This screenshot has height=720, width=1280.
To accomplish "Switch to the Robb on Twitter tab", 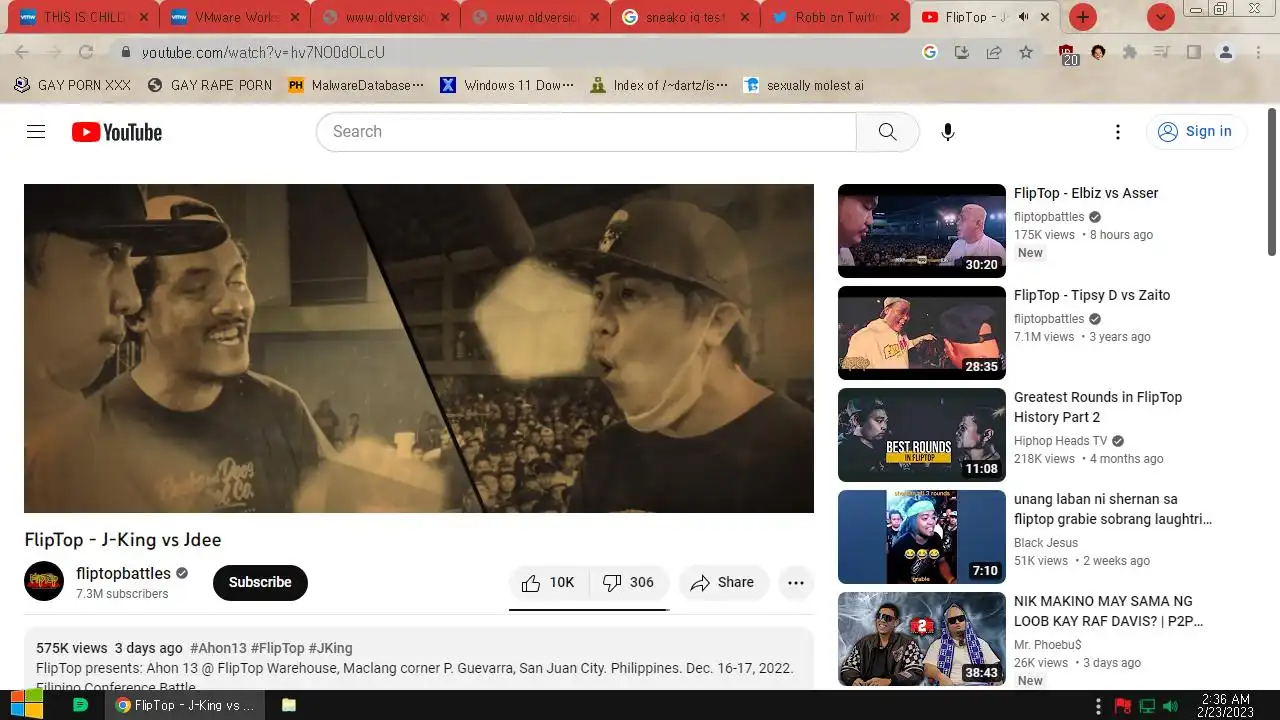I will tap(835, 17).
